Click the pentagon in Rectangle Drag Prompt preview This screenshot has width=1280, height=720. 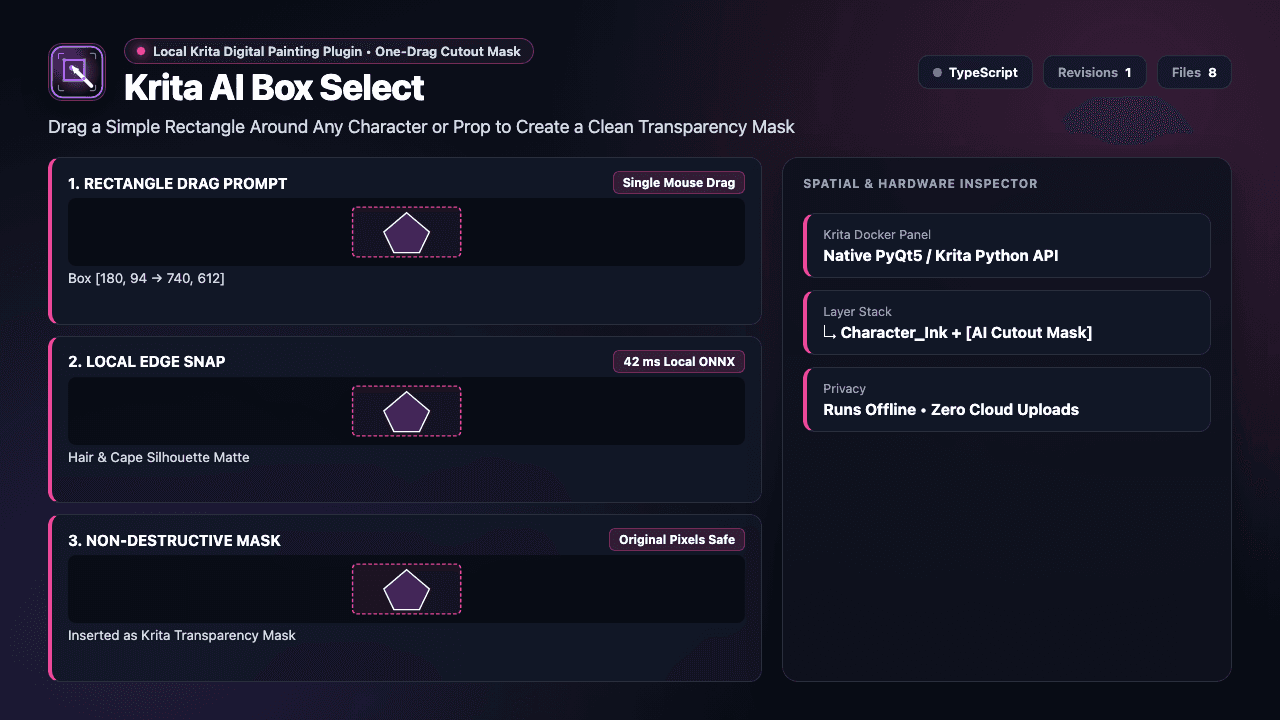407,233
